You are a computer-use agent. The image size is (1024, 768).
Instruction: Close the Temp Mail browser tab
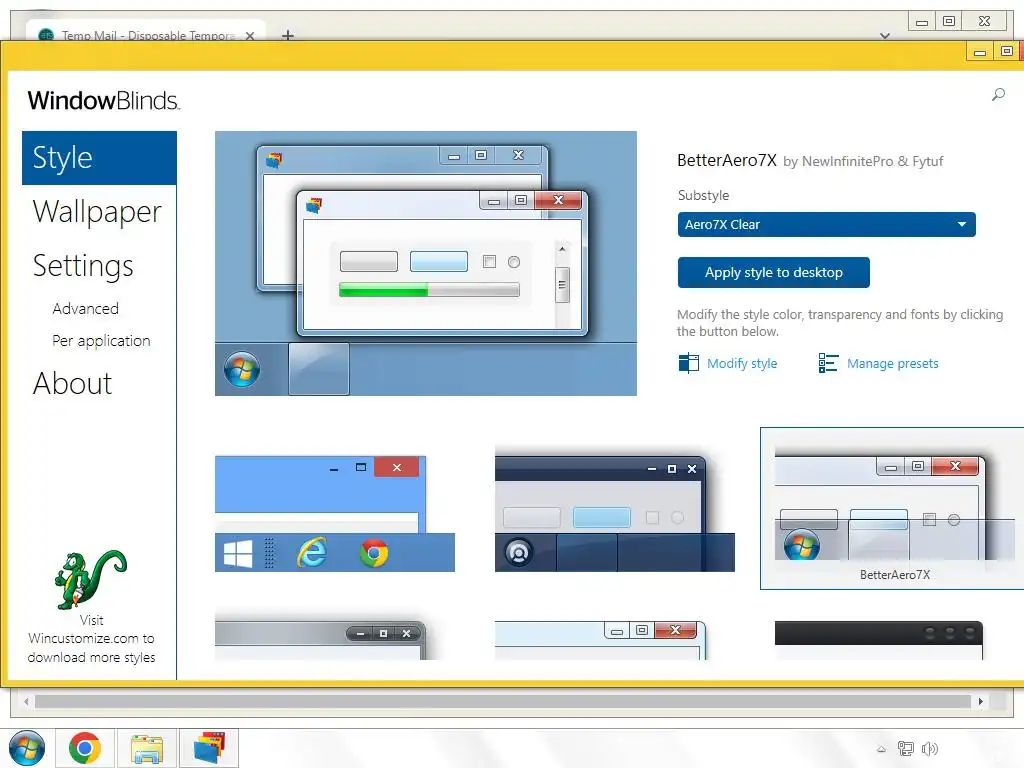pos(249,36)
